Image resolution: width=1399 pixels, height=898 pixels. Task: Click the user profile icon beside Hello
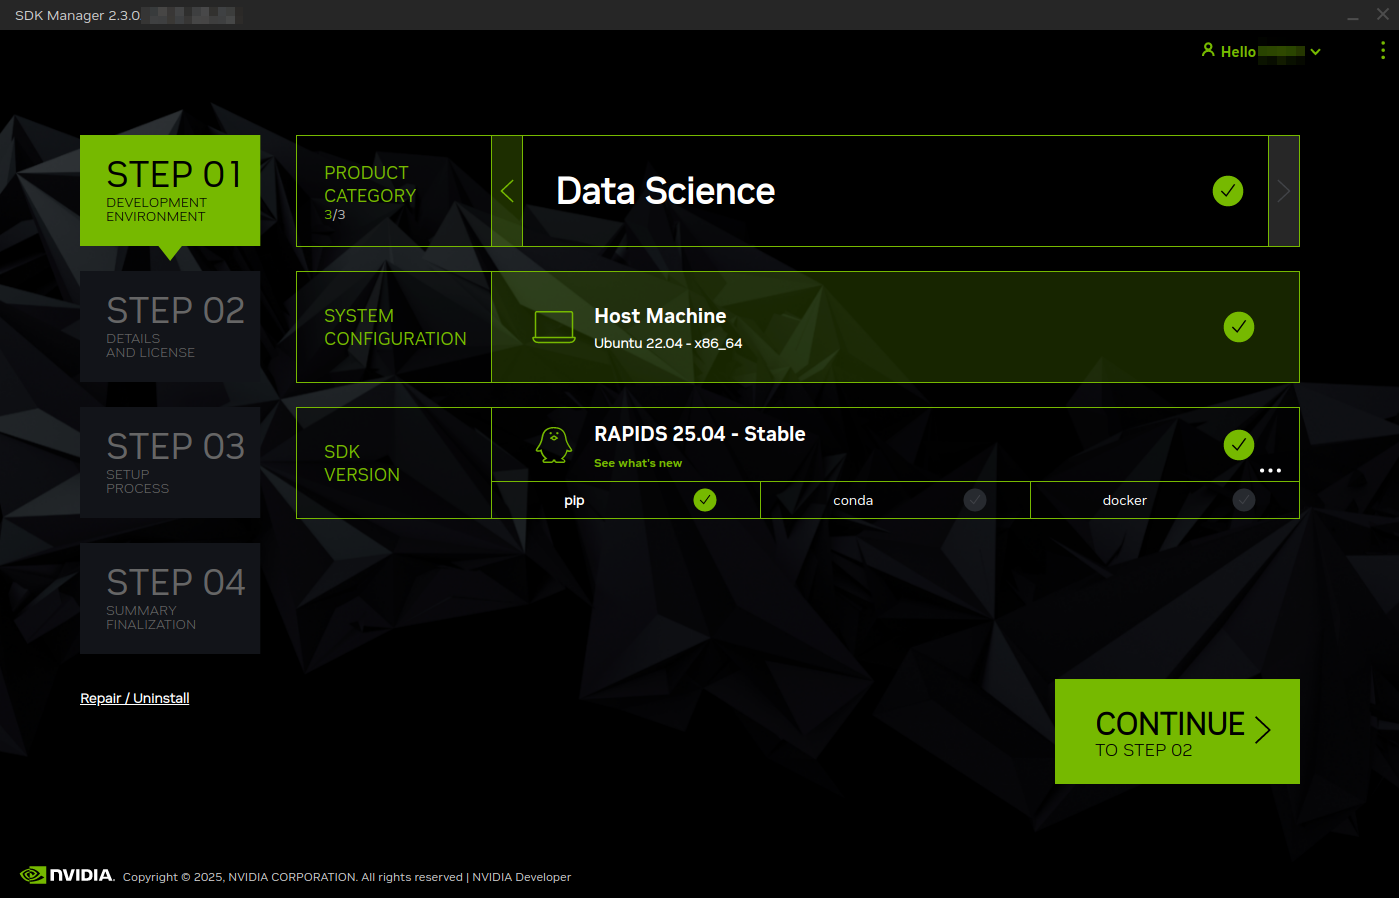tap(1208, 50)
